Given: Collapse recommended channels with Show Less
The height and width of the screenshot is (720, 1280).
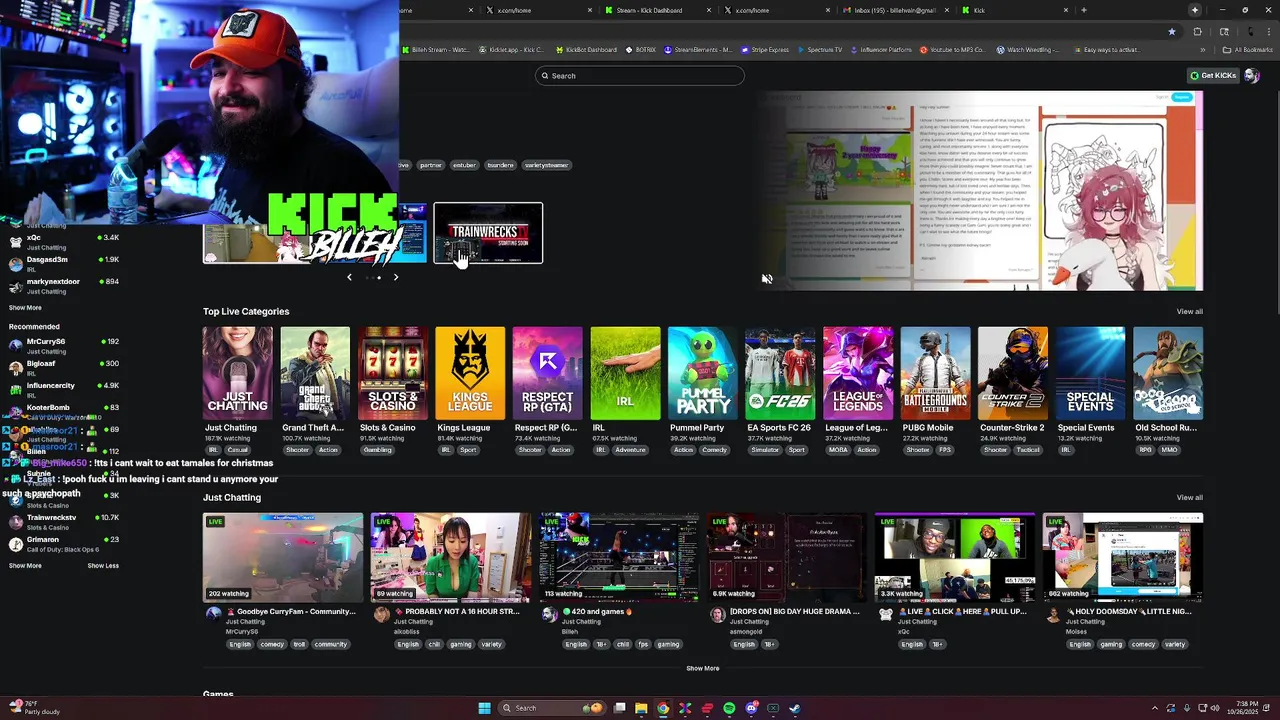Looking at the screenshot, I should tap(103, 566).
